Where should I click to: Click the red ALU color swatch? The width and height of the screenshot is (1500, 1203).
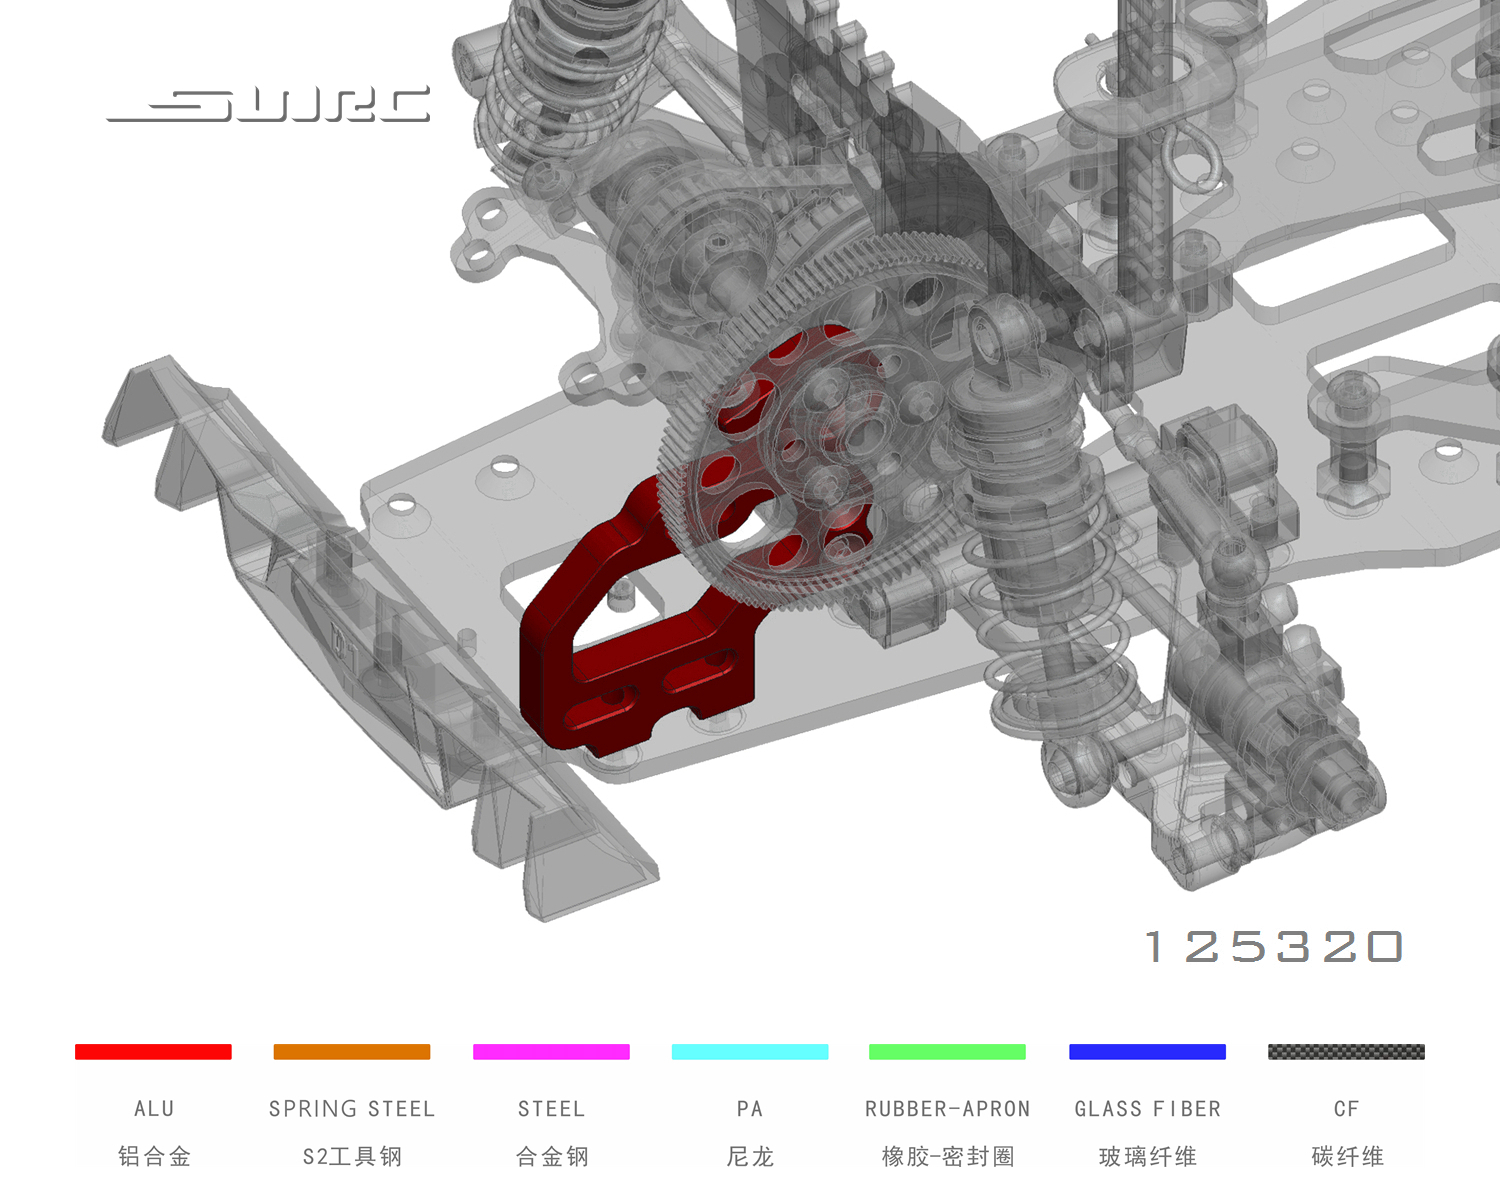point(153,1051)
